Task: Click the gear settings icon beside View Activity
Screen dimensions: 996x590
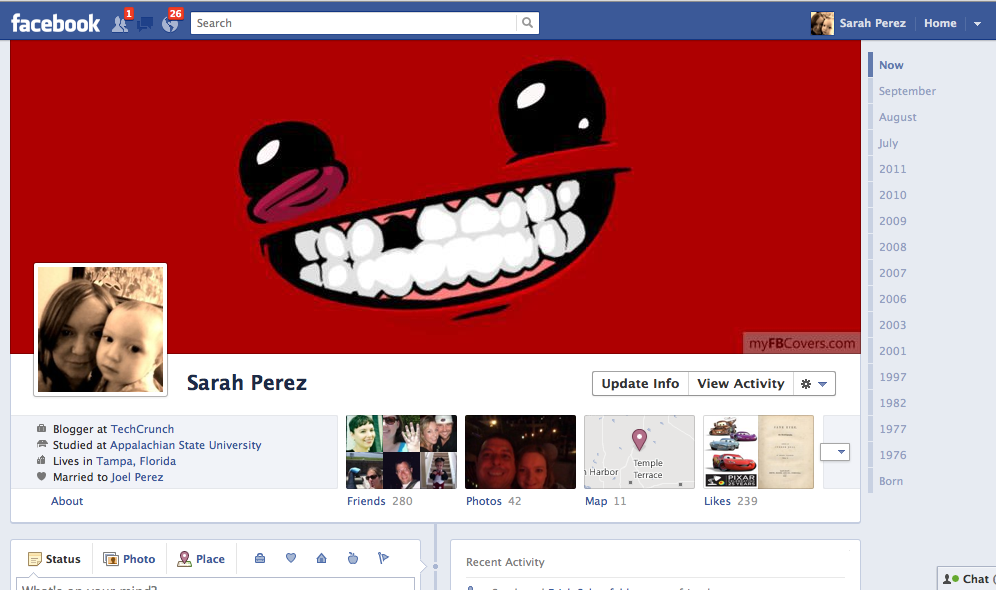Action: click(814, 384)
